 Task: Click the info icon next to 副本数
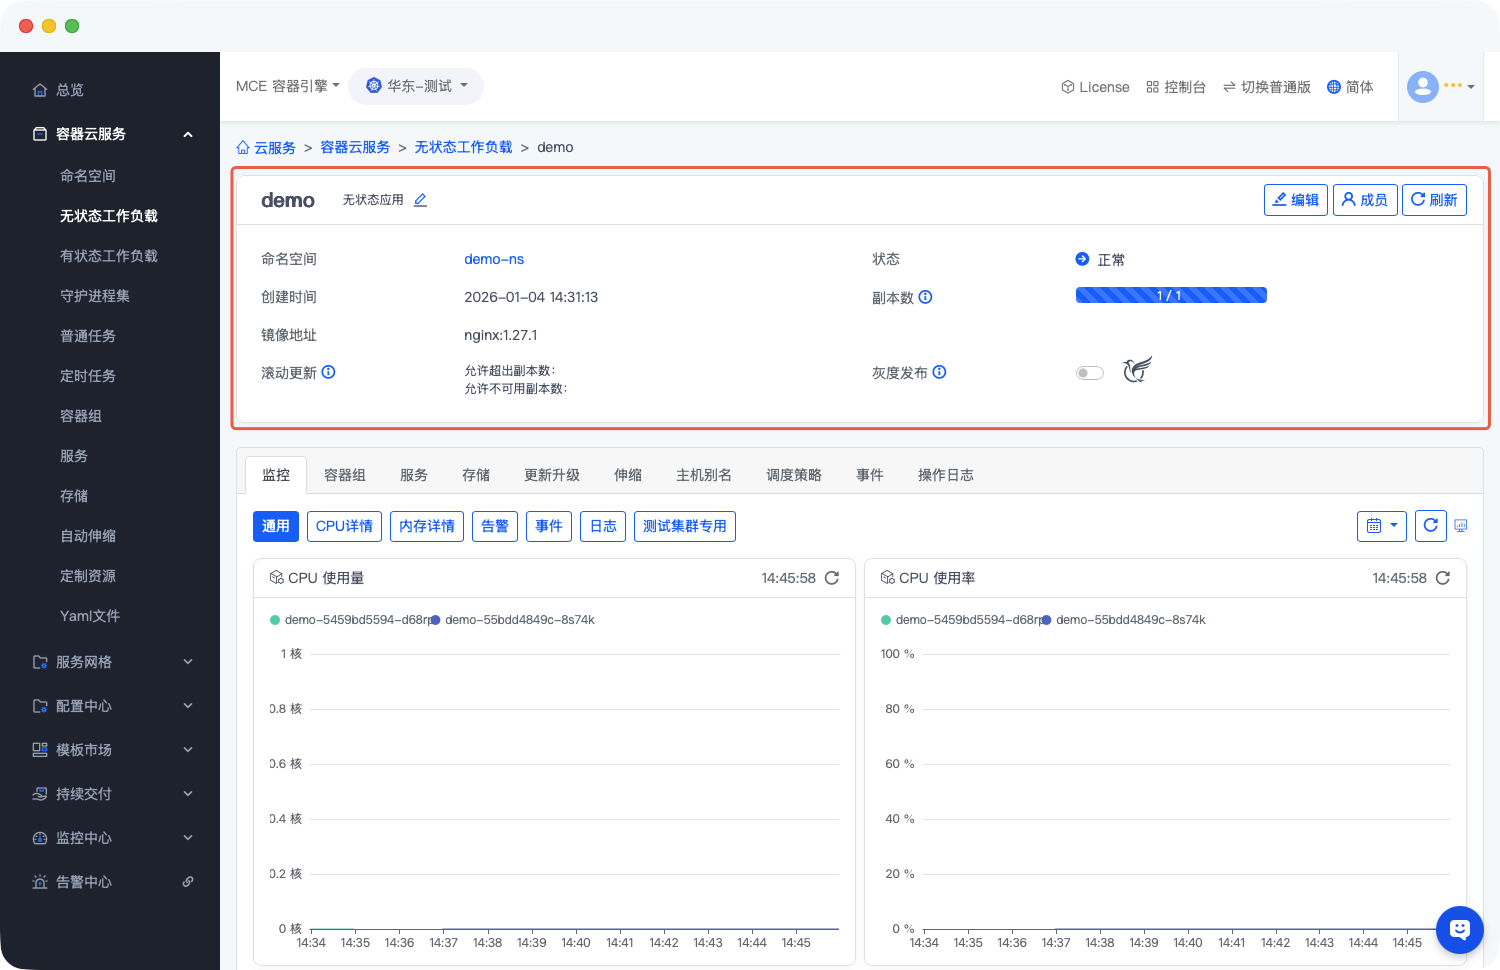point(925,297)
